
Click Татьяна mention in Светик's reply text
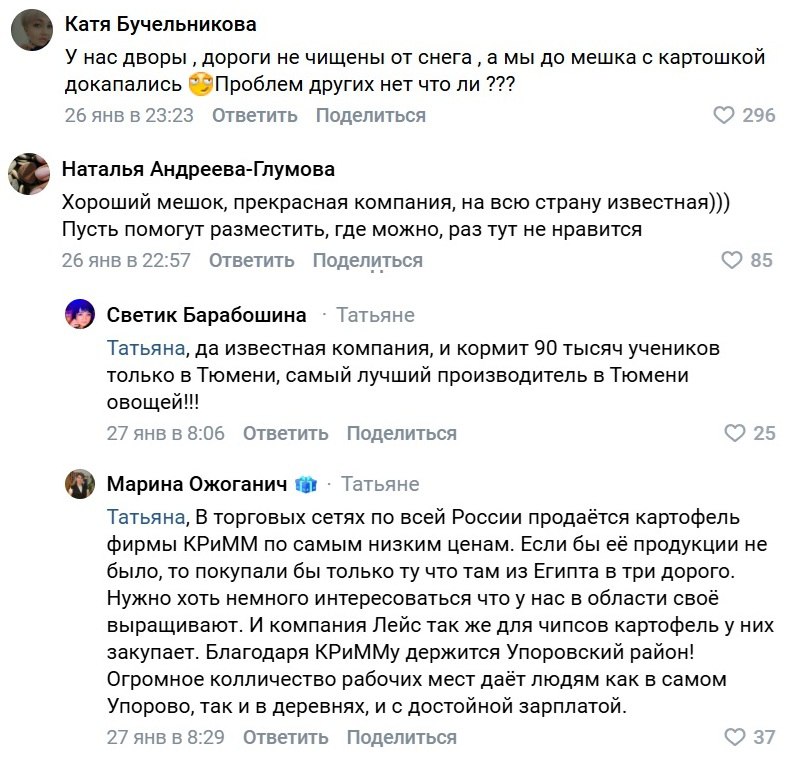click(146, 348)
